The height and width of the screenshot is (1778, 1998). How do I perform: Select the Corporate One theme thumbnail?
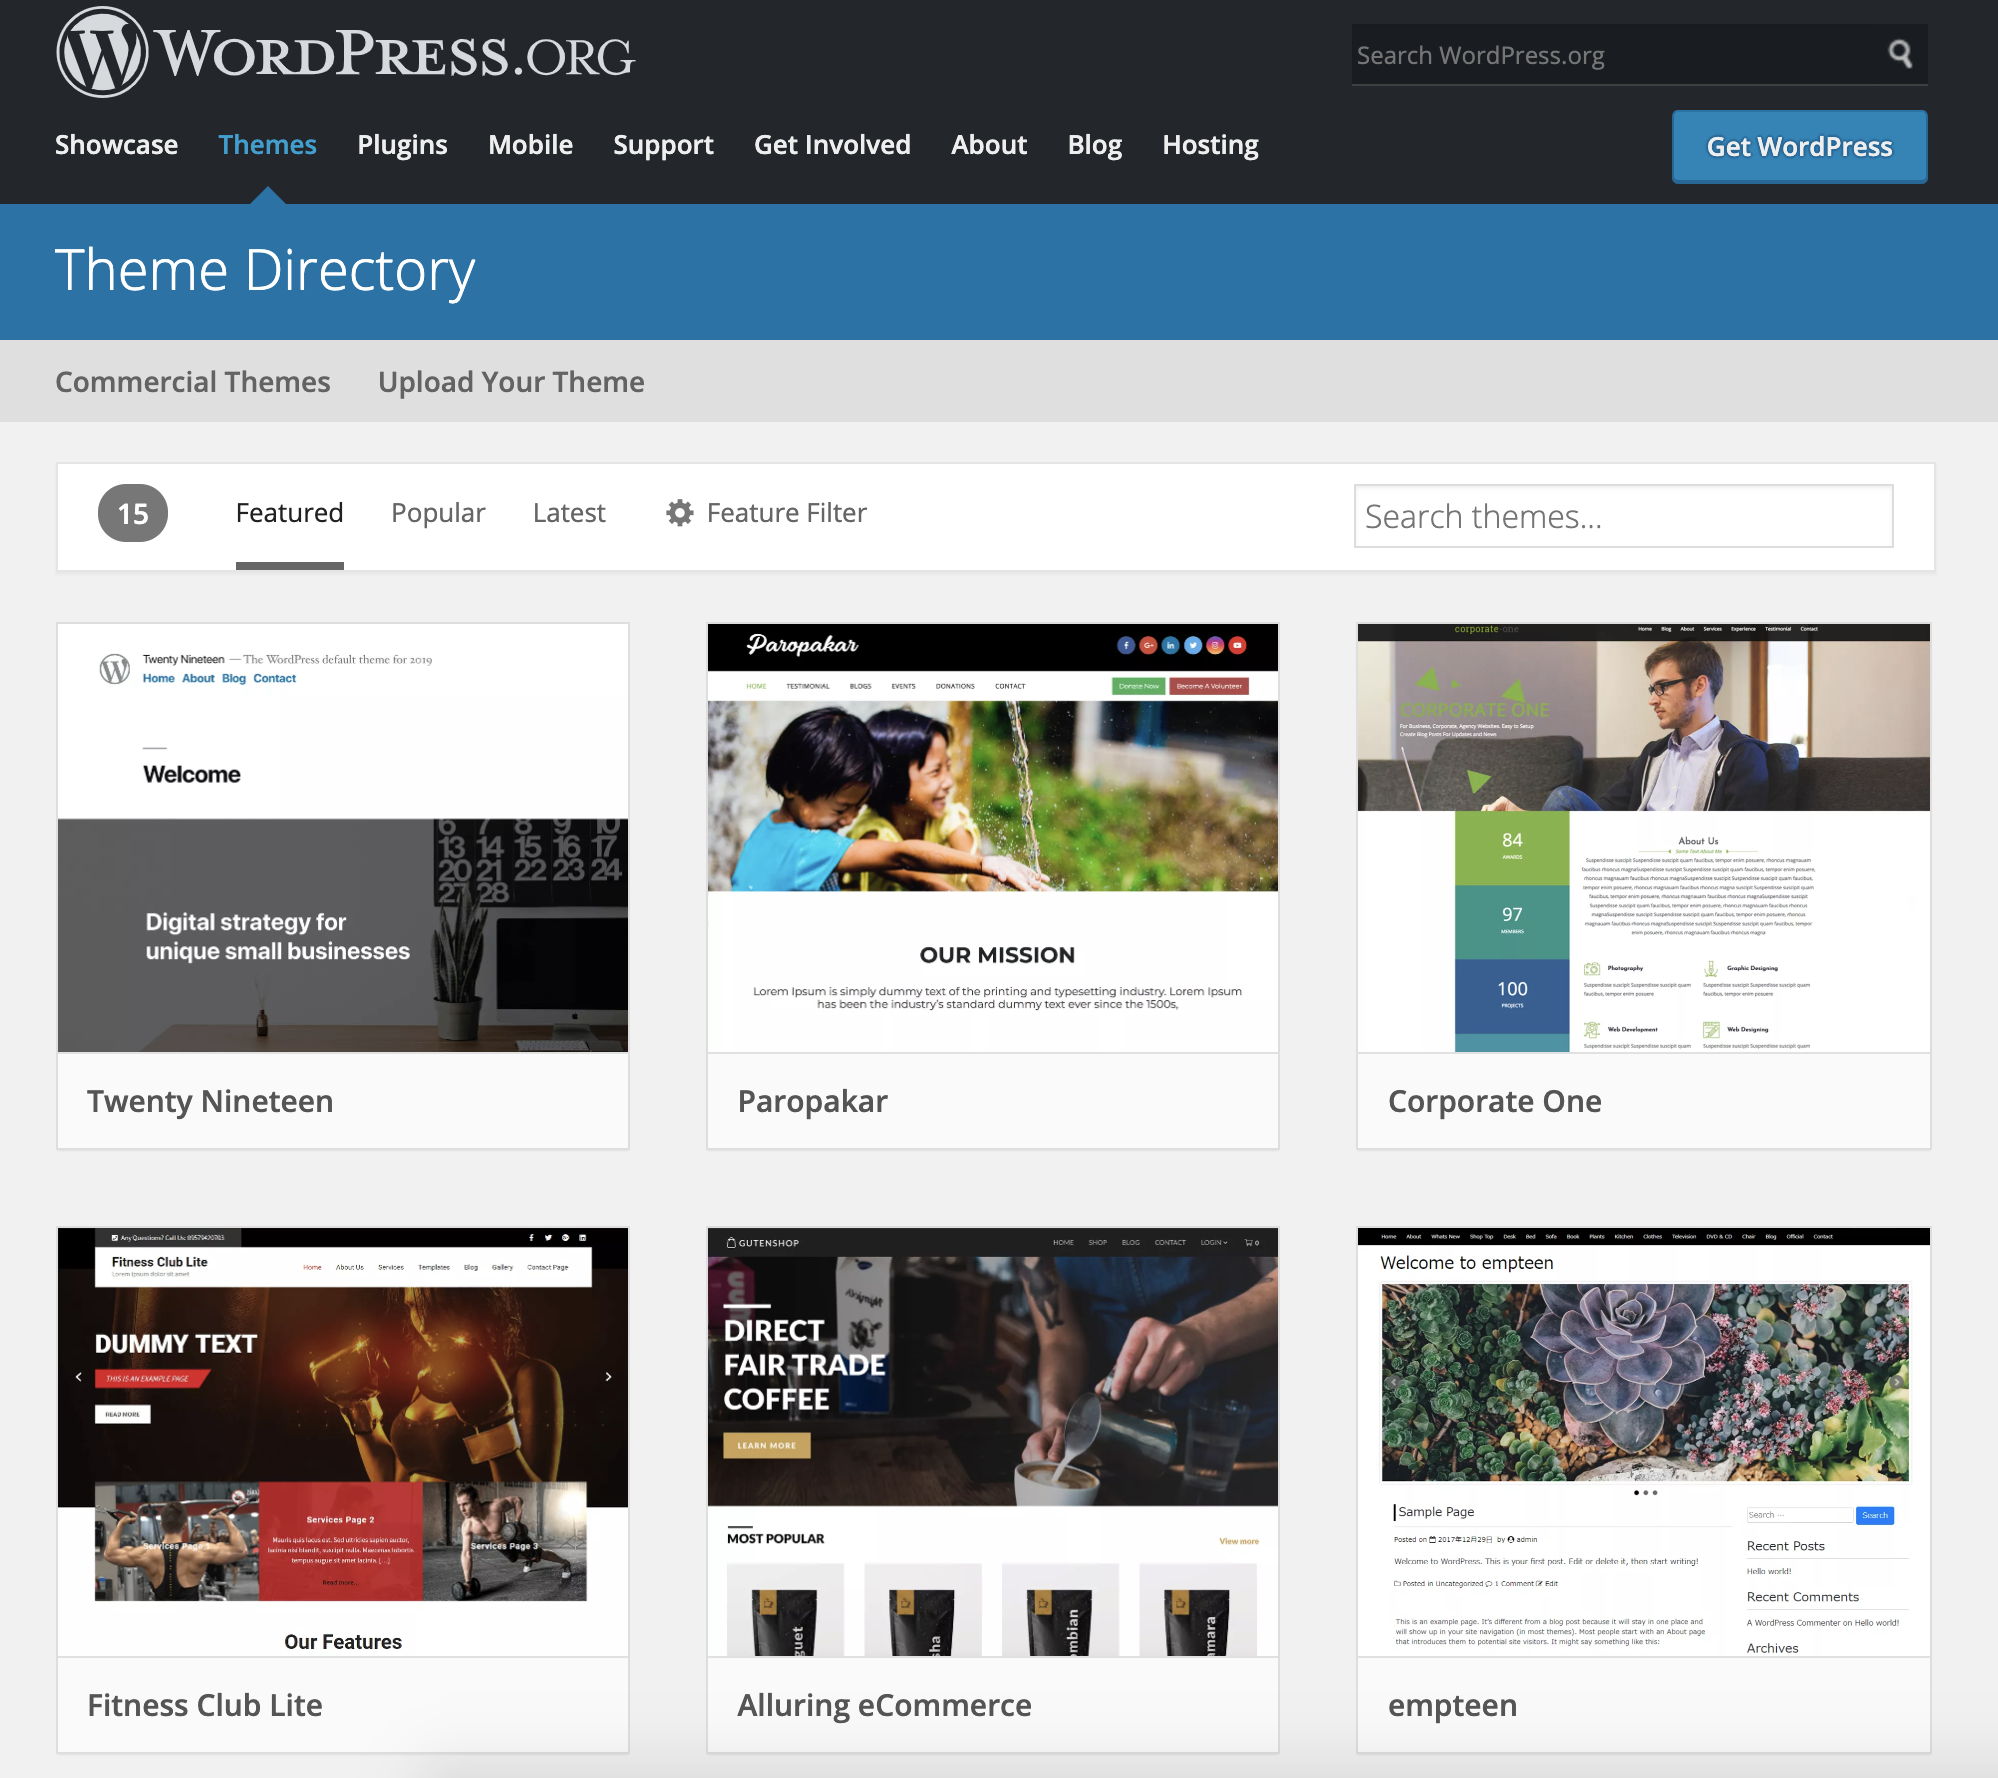pyautogui.click(x=1642, y=838)
